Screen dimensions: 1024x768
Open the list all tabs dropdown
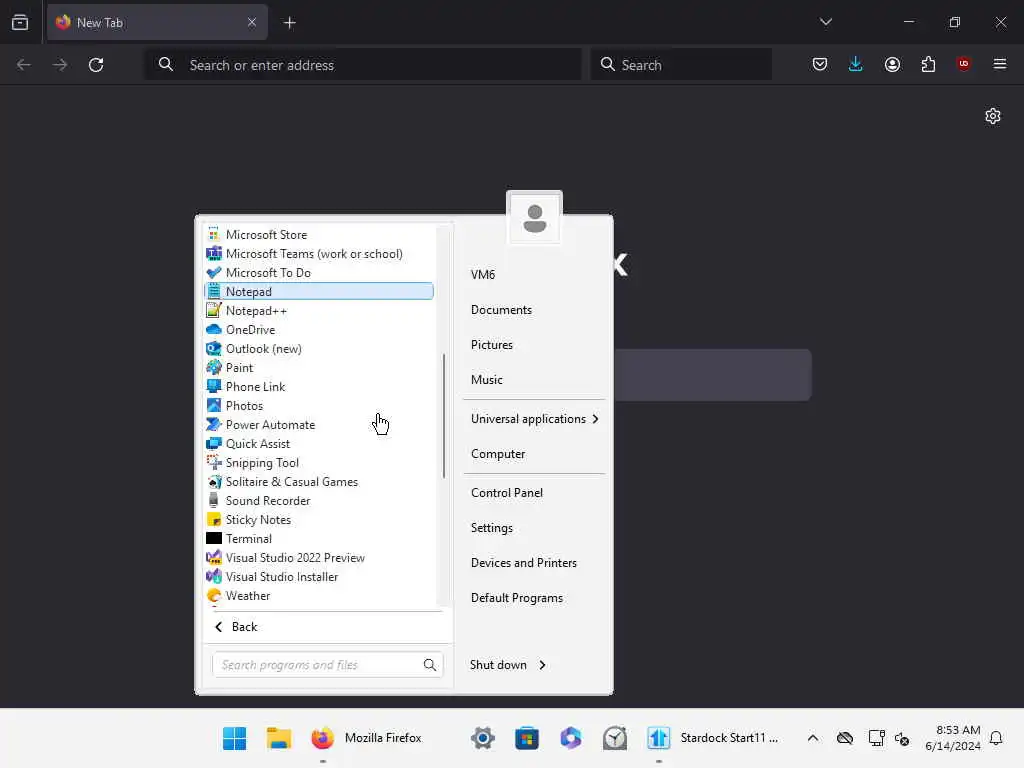(825, 22)
